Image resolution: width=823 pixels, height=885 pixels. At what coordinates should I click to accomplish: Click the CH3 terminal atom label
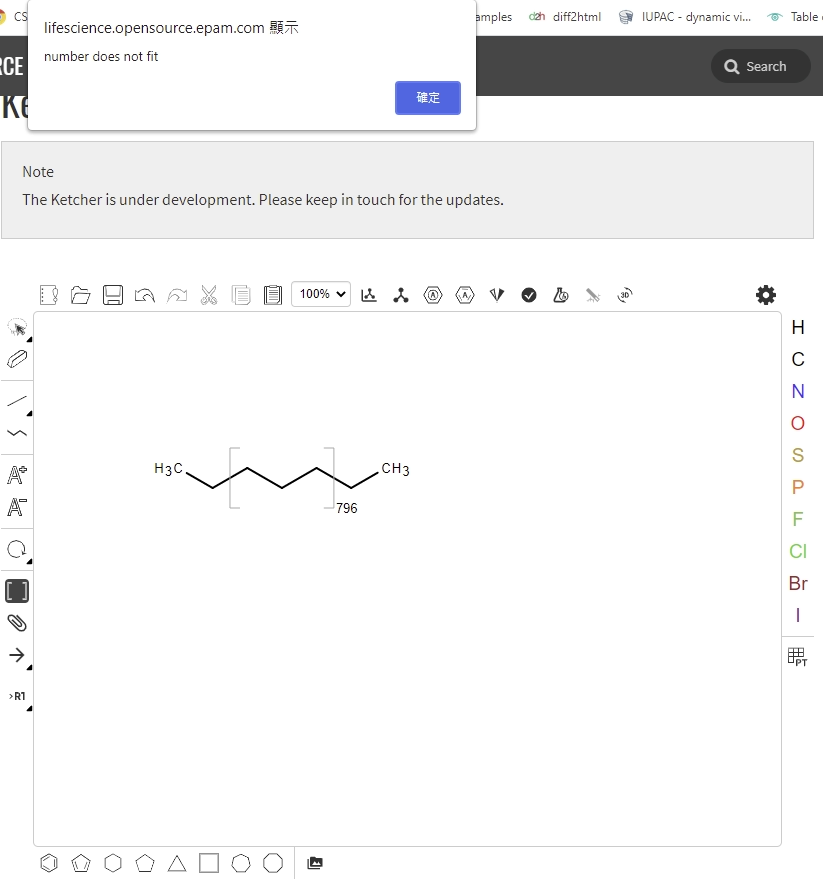pos(395,468)
